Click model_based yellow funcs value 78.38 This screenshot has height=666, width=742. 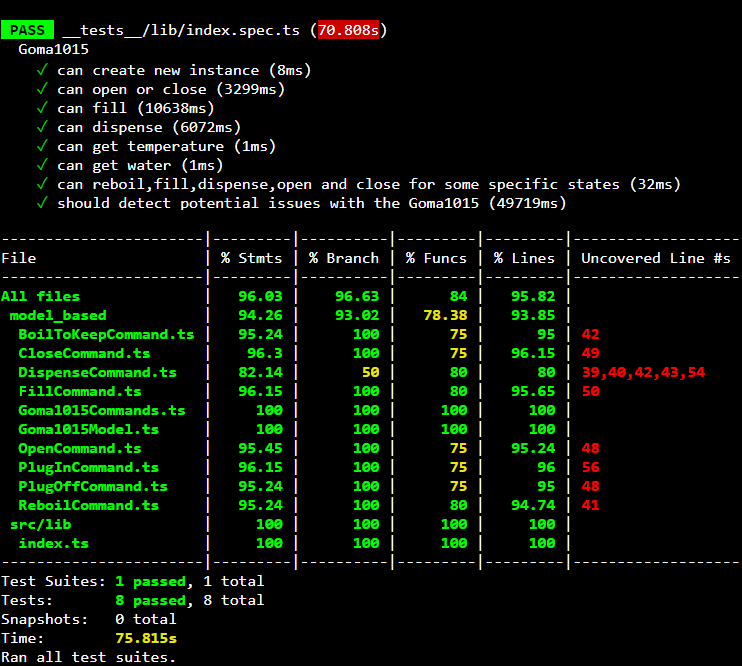[x=445, y=315]
